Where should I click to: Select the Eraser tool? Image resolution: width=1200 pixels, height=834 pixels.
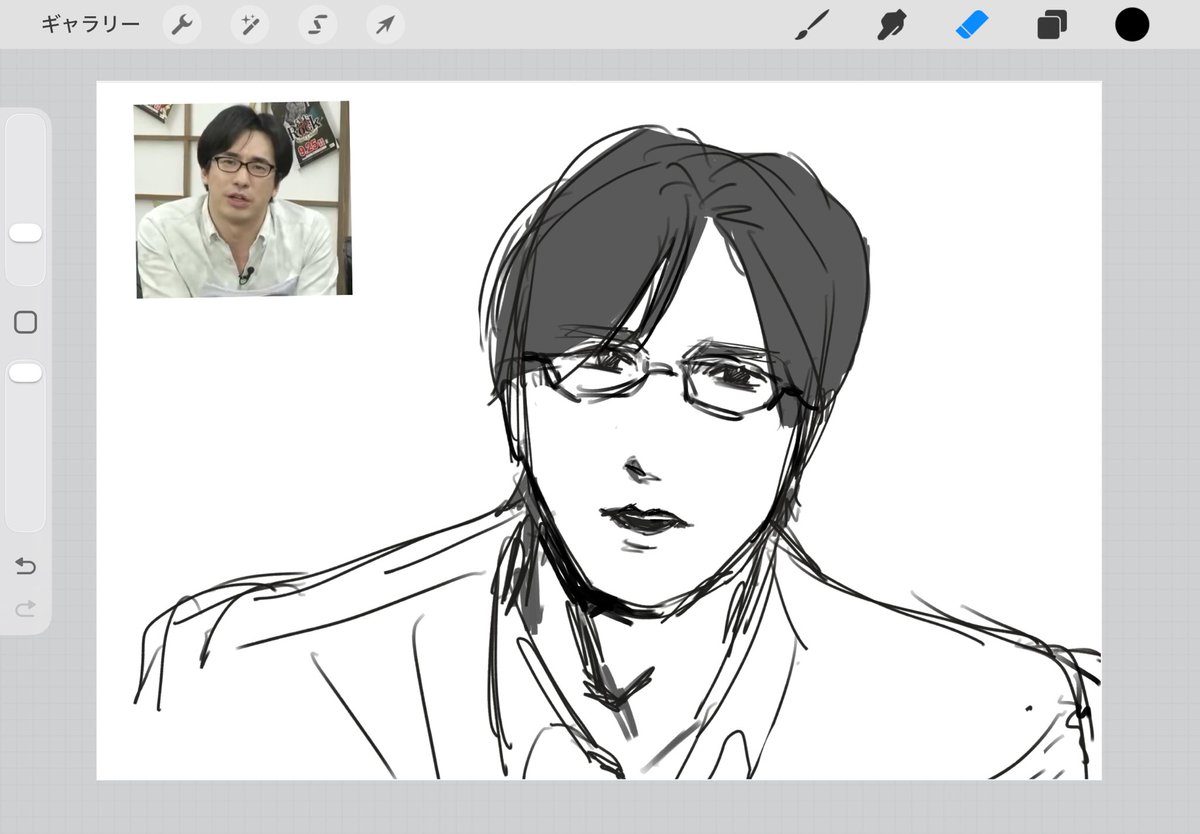972,25
